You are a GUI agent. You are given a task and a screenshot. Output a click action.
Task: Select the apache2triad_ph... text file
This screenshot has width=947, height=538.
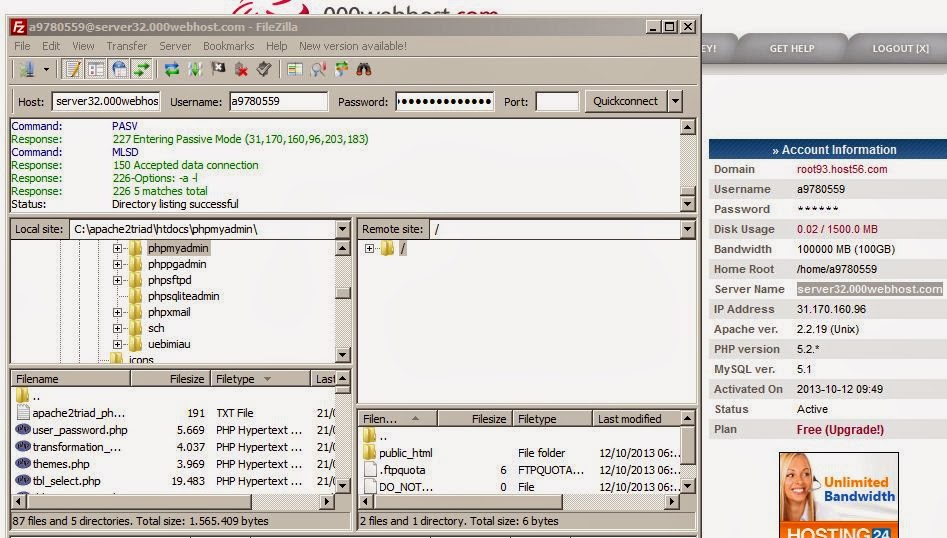79,413
